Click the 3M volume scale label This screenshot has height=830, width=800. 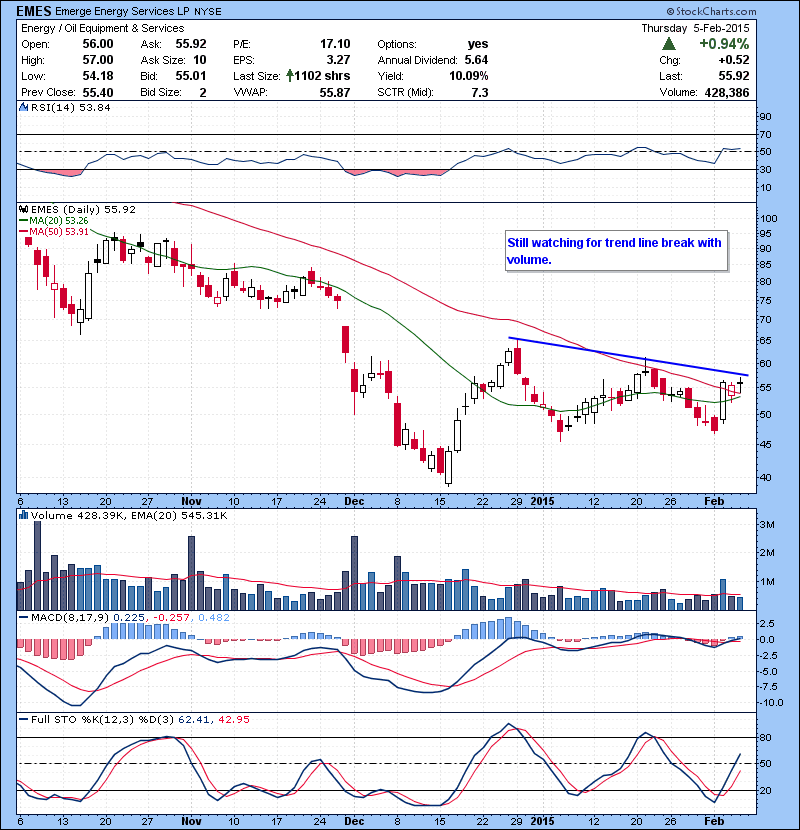click(767, 525)
